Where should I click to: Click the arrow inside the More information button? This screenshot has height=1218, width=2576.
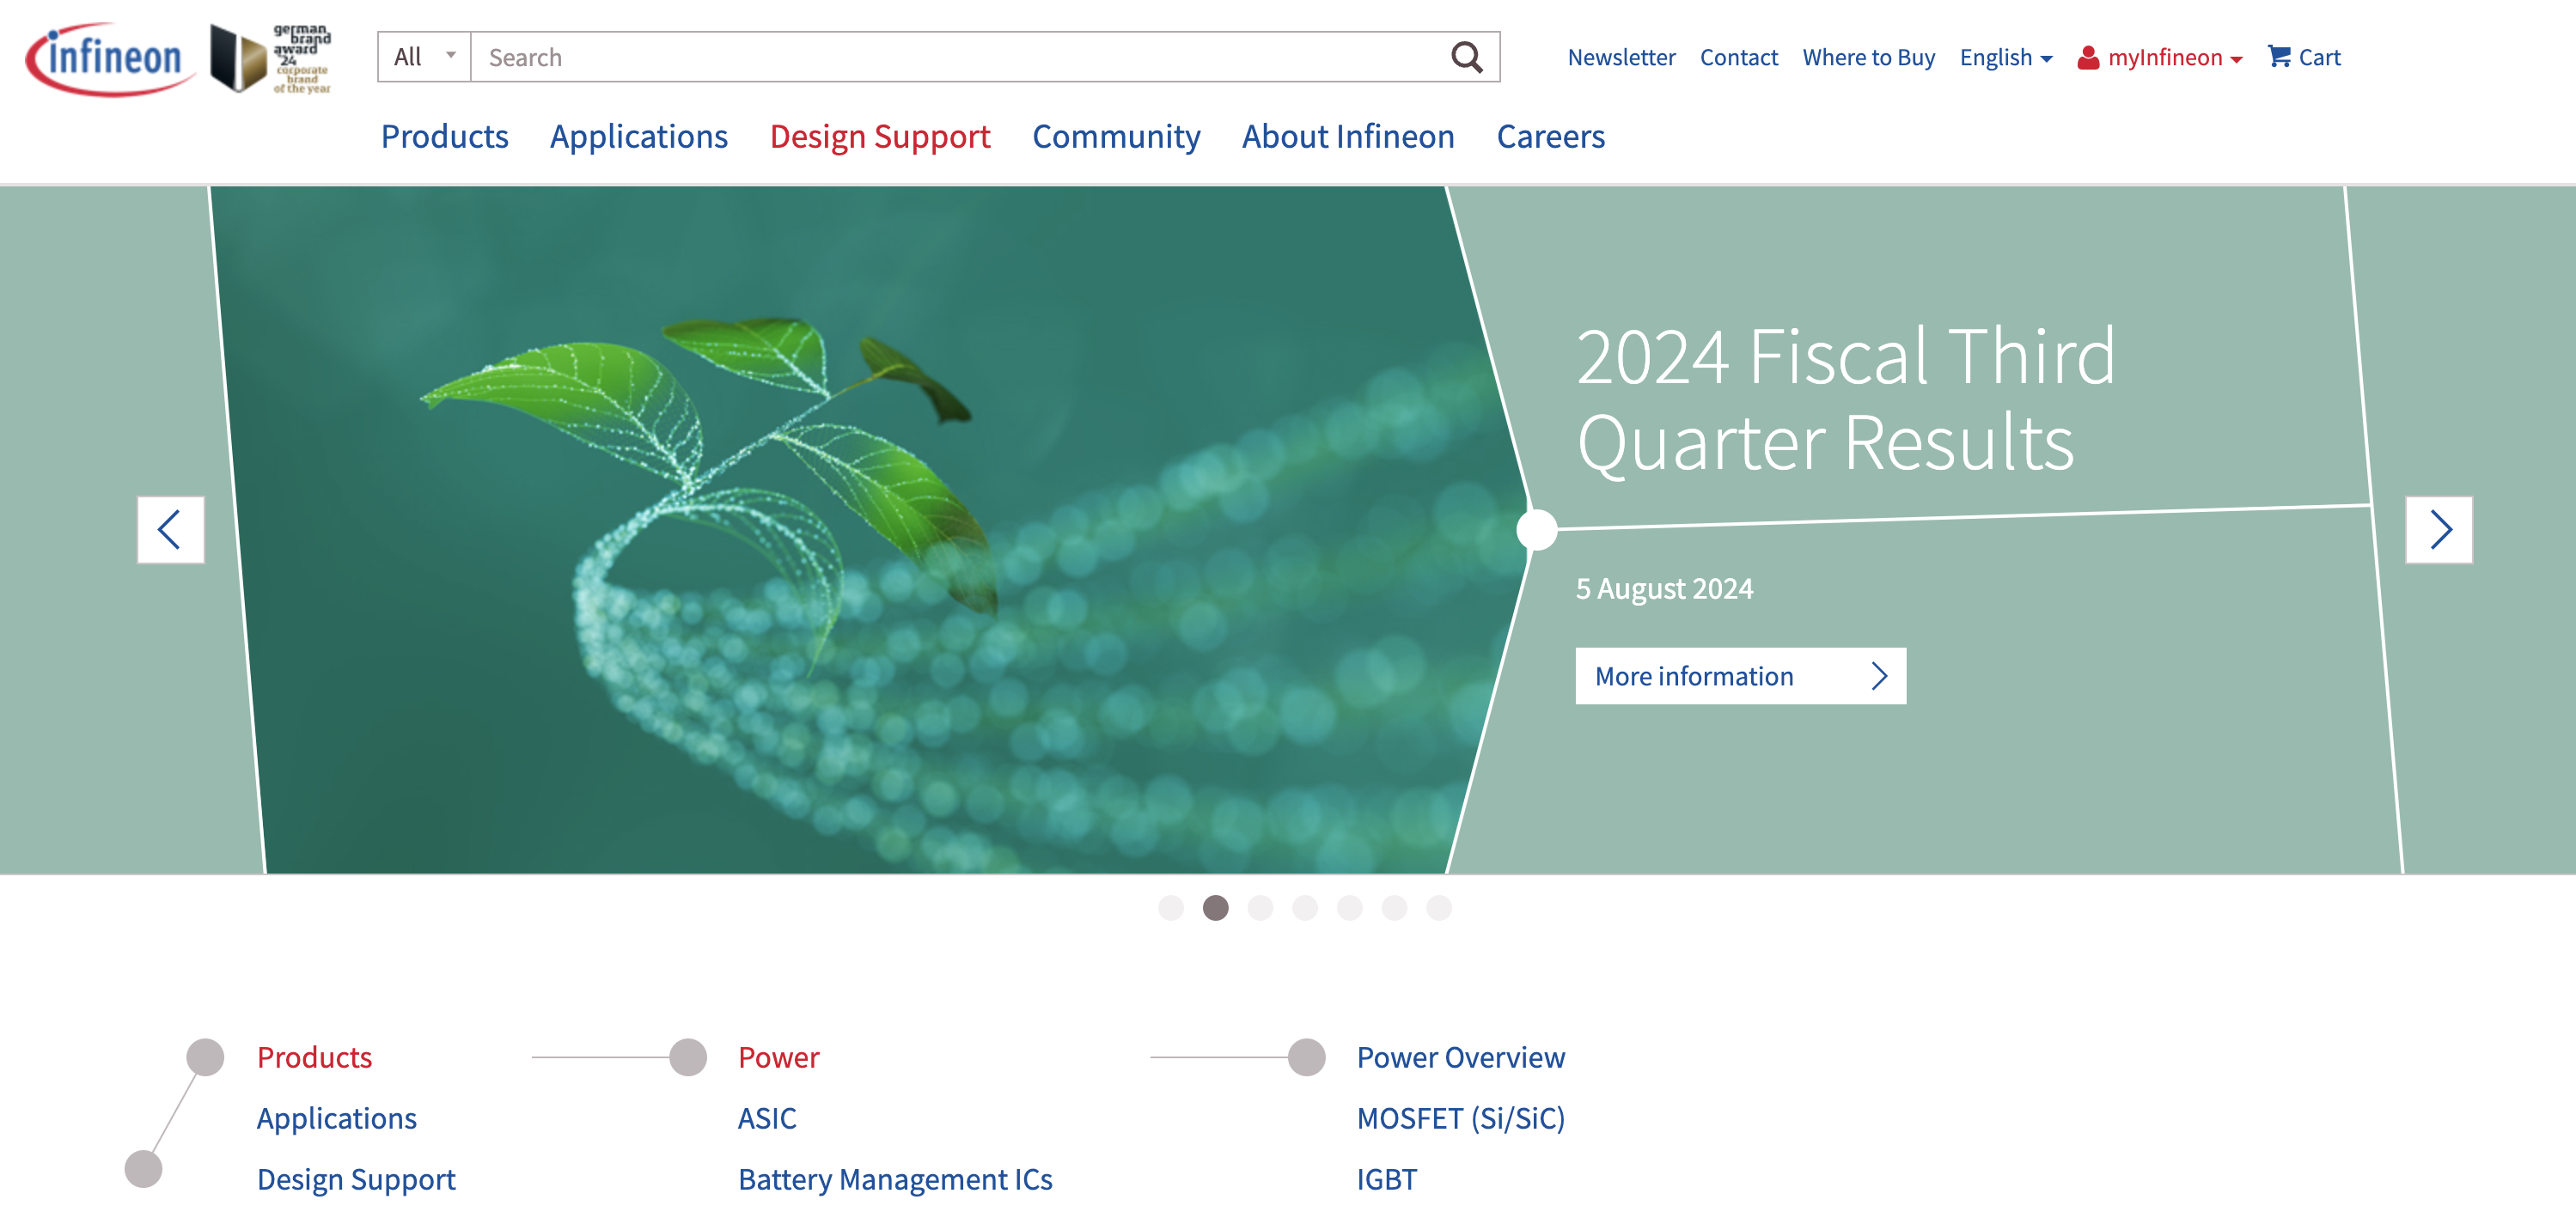pyautogui.click(x=1879, y=676)
